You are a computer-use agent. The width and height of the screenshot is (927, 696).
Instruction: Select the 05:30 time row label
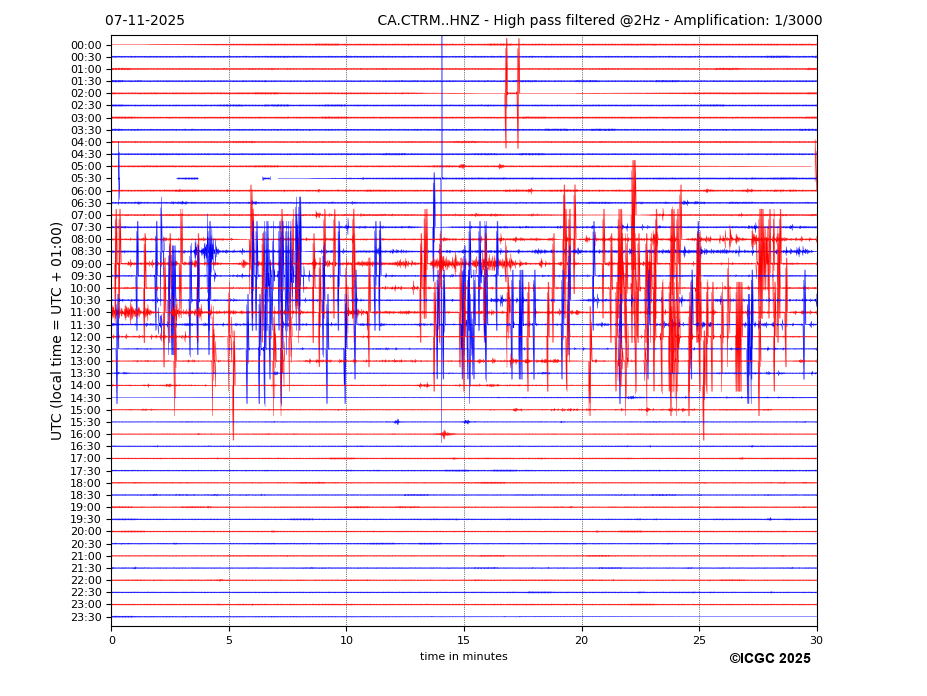point(85,179)
